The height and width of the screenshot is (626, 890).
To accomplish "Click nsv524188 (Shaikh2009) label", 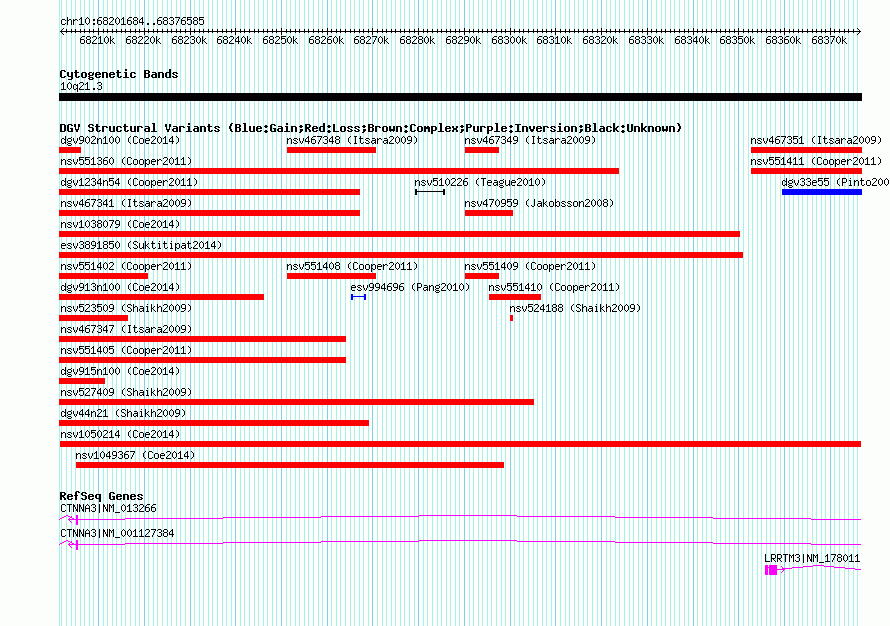I will point(575,309).
